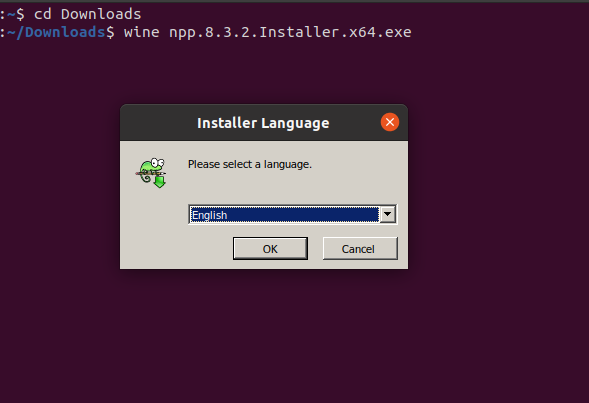
Task: Cancel the Installer Language dialog
Action: tap(360, 248)
